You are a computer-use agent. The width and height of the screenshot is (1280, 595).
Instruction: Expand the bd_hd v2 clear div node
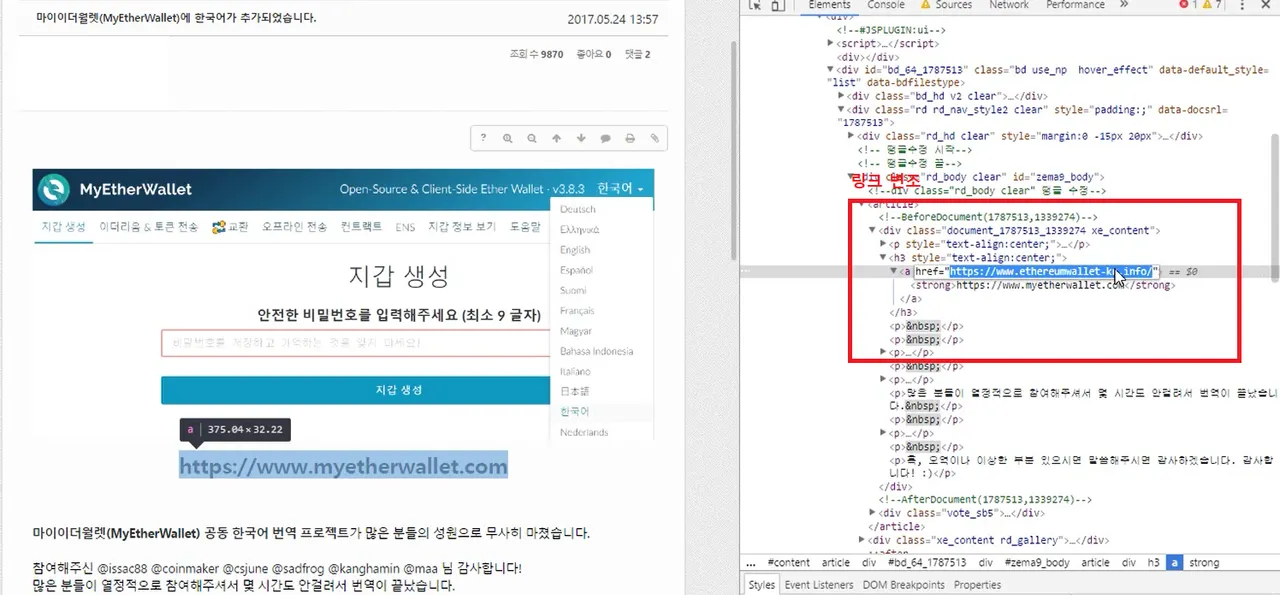tap(841, 96)
